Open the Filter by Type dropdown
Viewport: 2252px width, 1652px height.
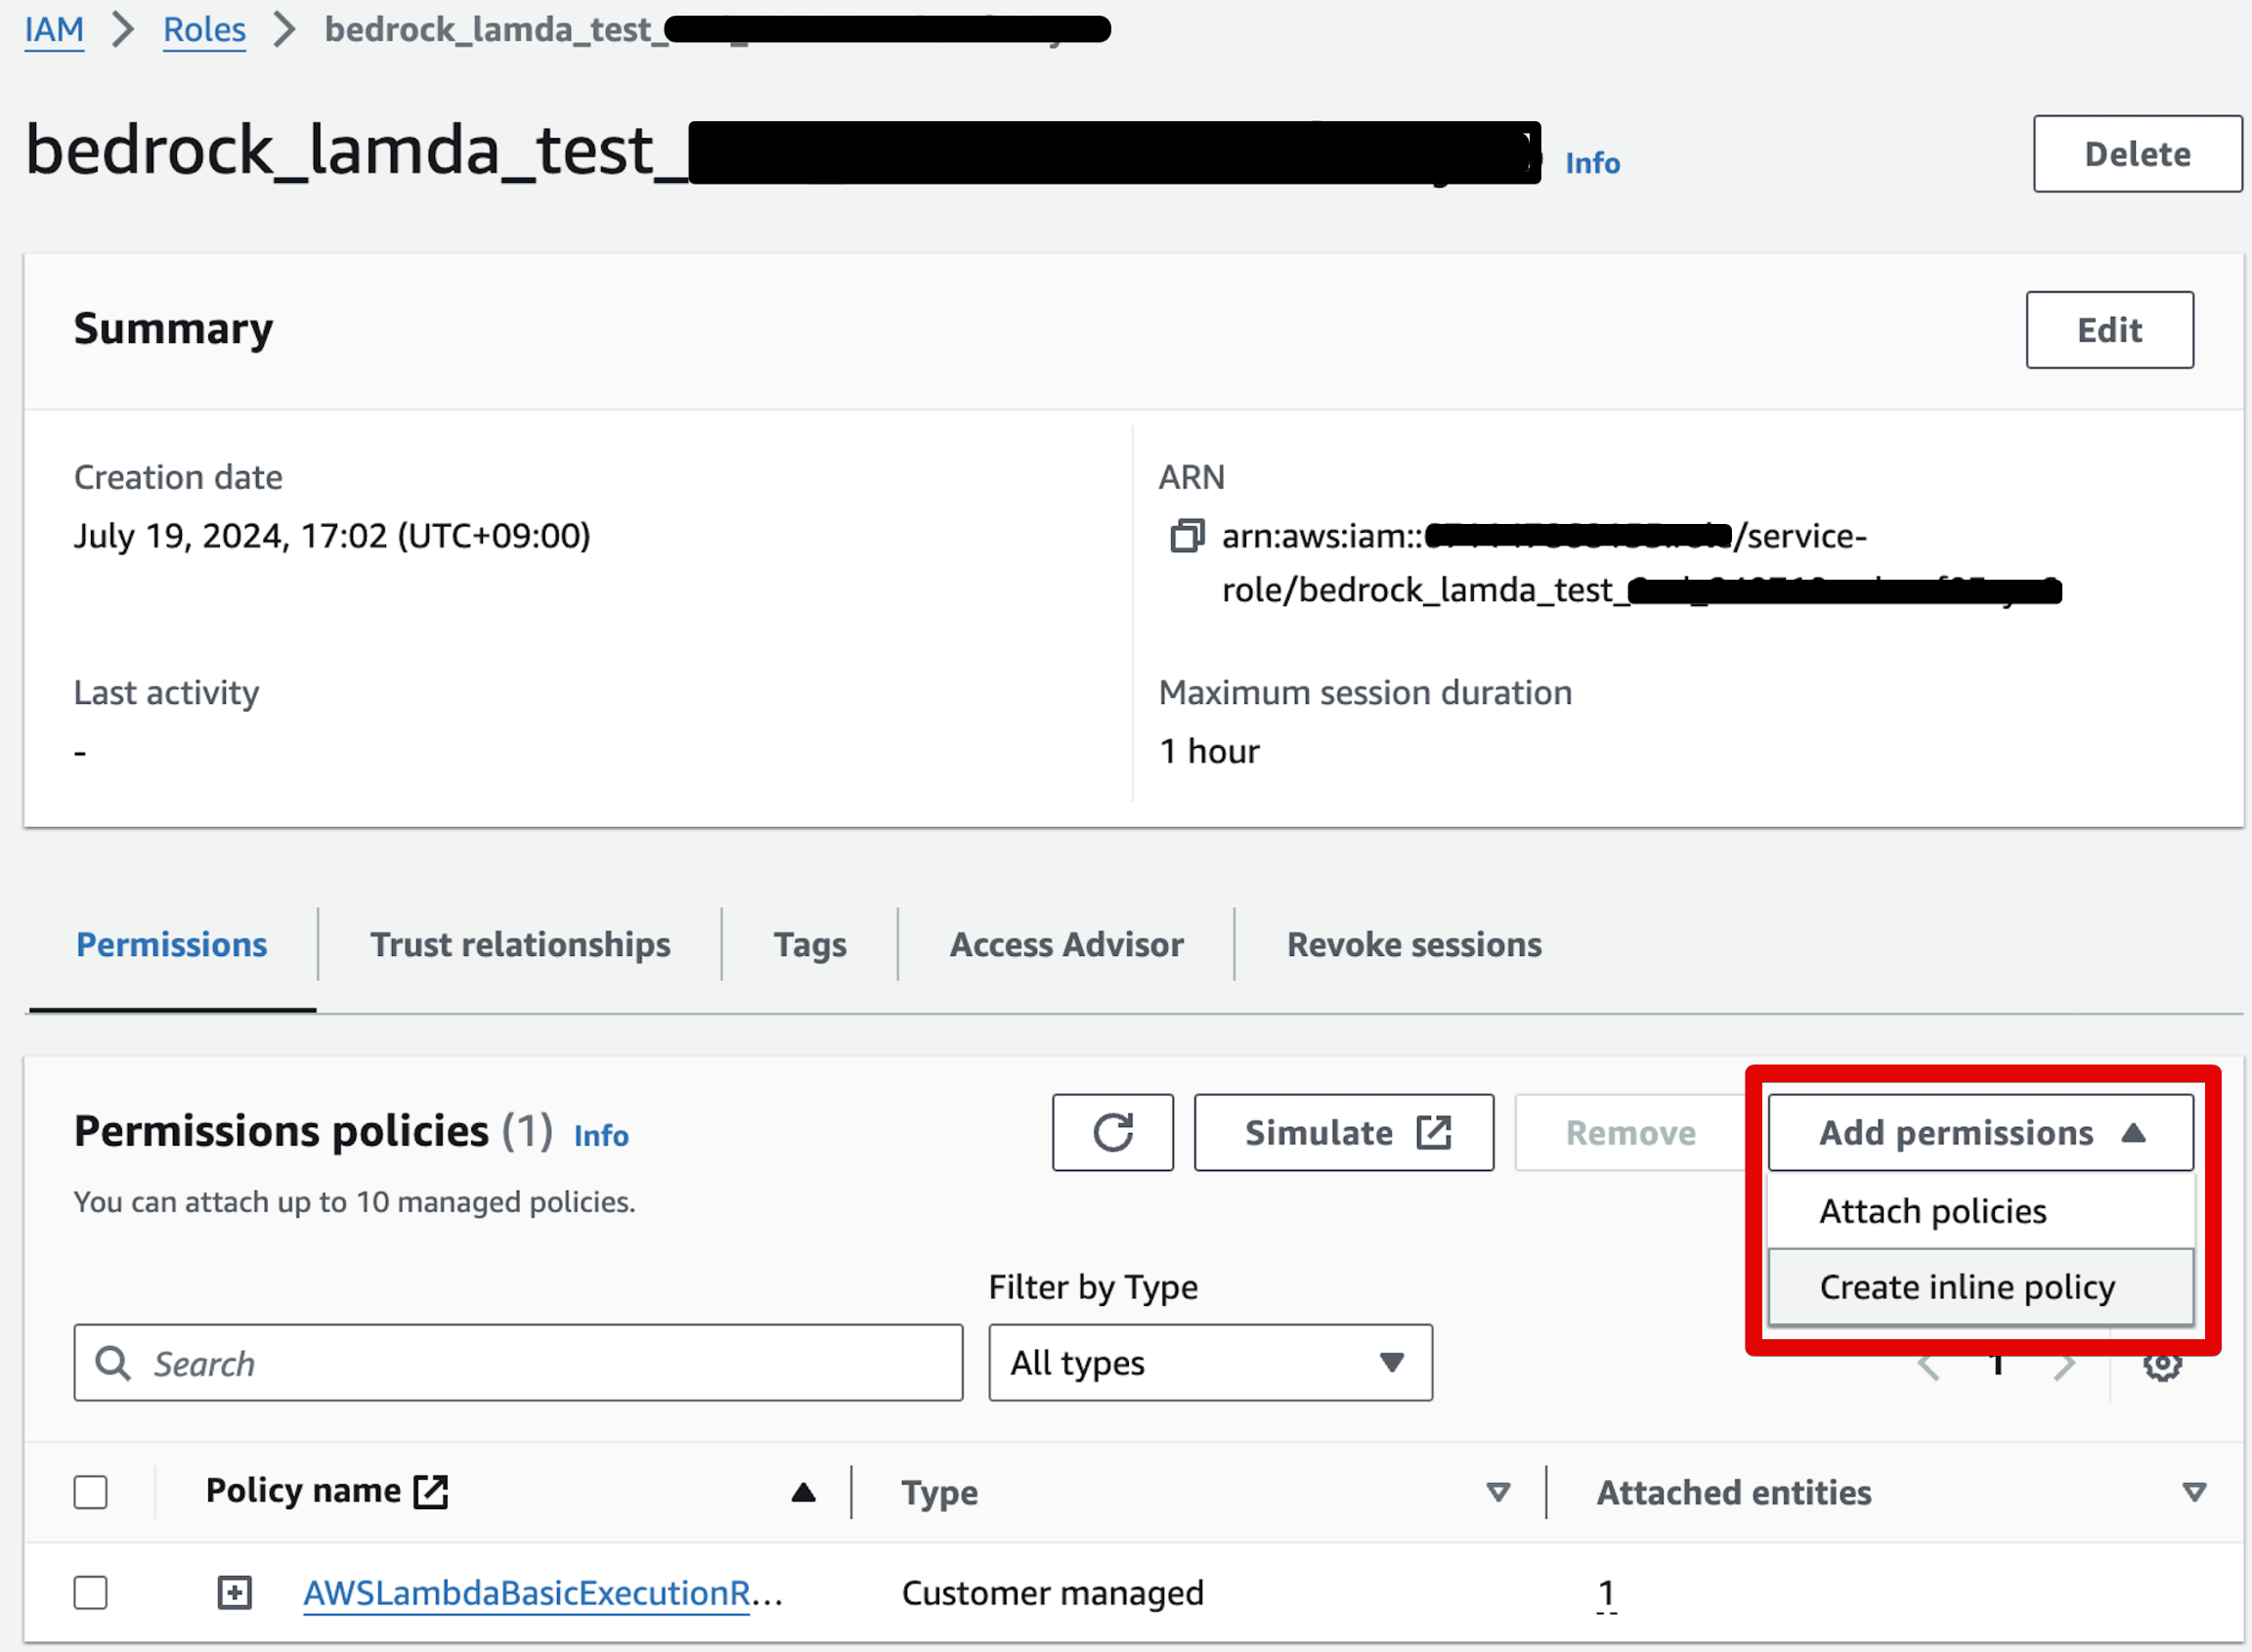1210,1362
